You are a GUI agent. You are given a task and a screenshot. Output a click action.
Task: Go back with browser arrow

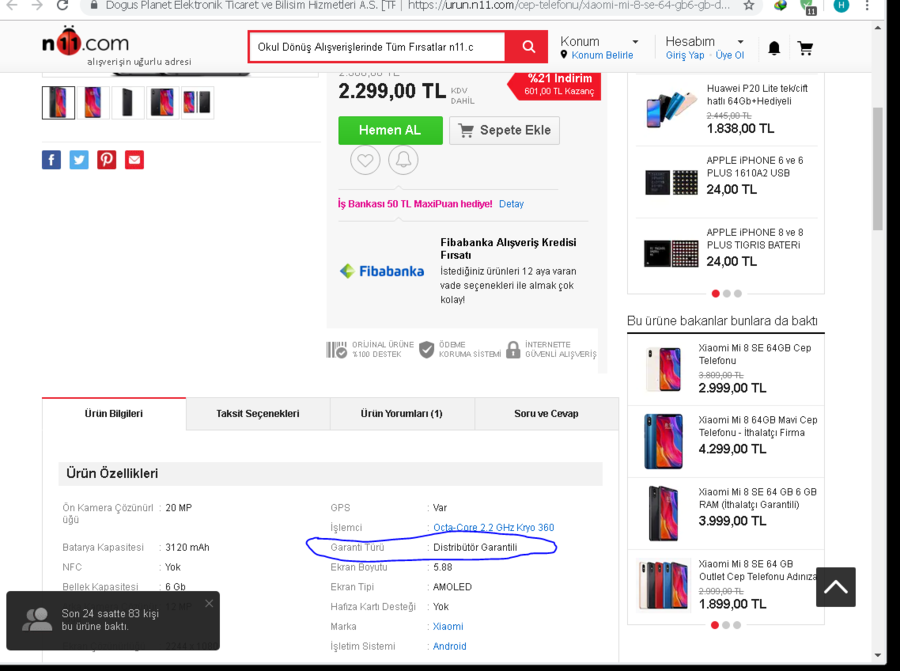click(x=11, y=6)
